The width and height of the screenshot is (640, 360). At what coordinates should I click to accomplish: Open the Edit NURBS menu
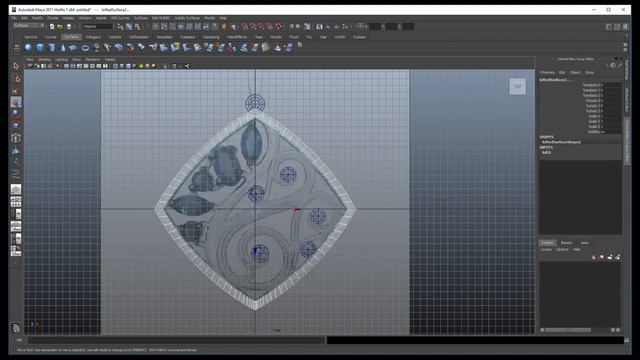click(x=161, y=18)
